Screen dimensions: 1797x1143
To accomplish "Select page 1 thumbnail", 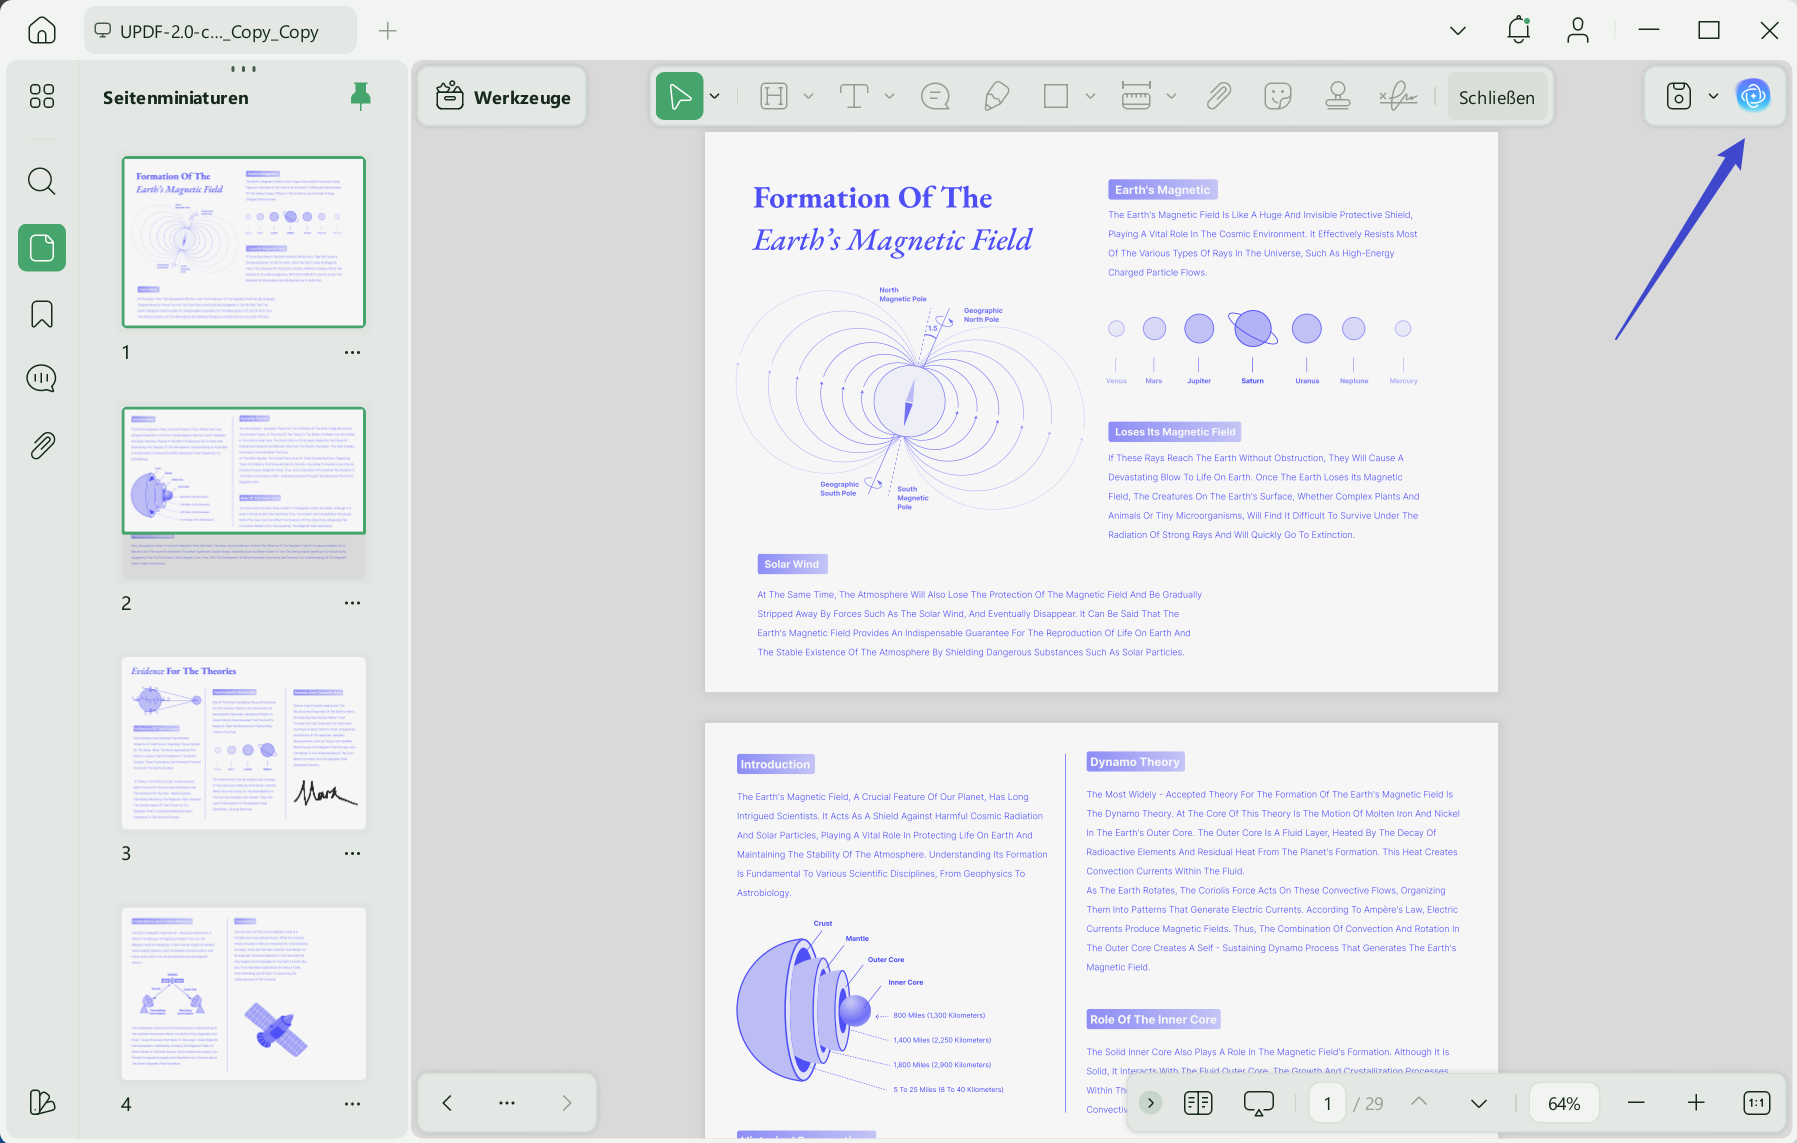I will [244, 242].
